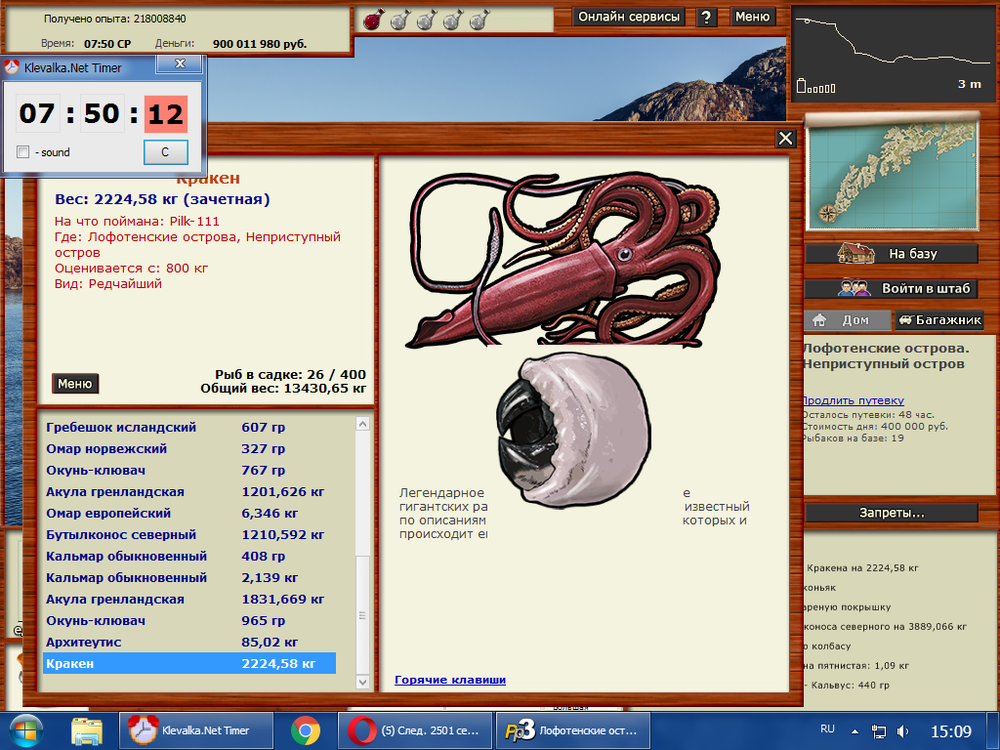Click the red potion flask icon

click(x=372, y=18)
